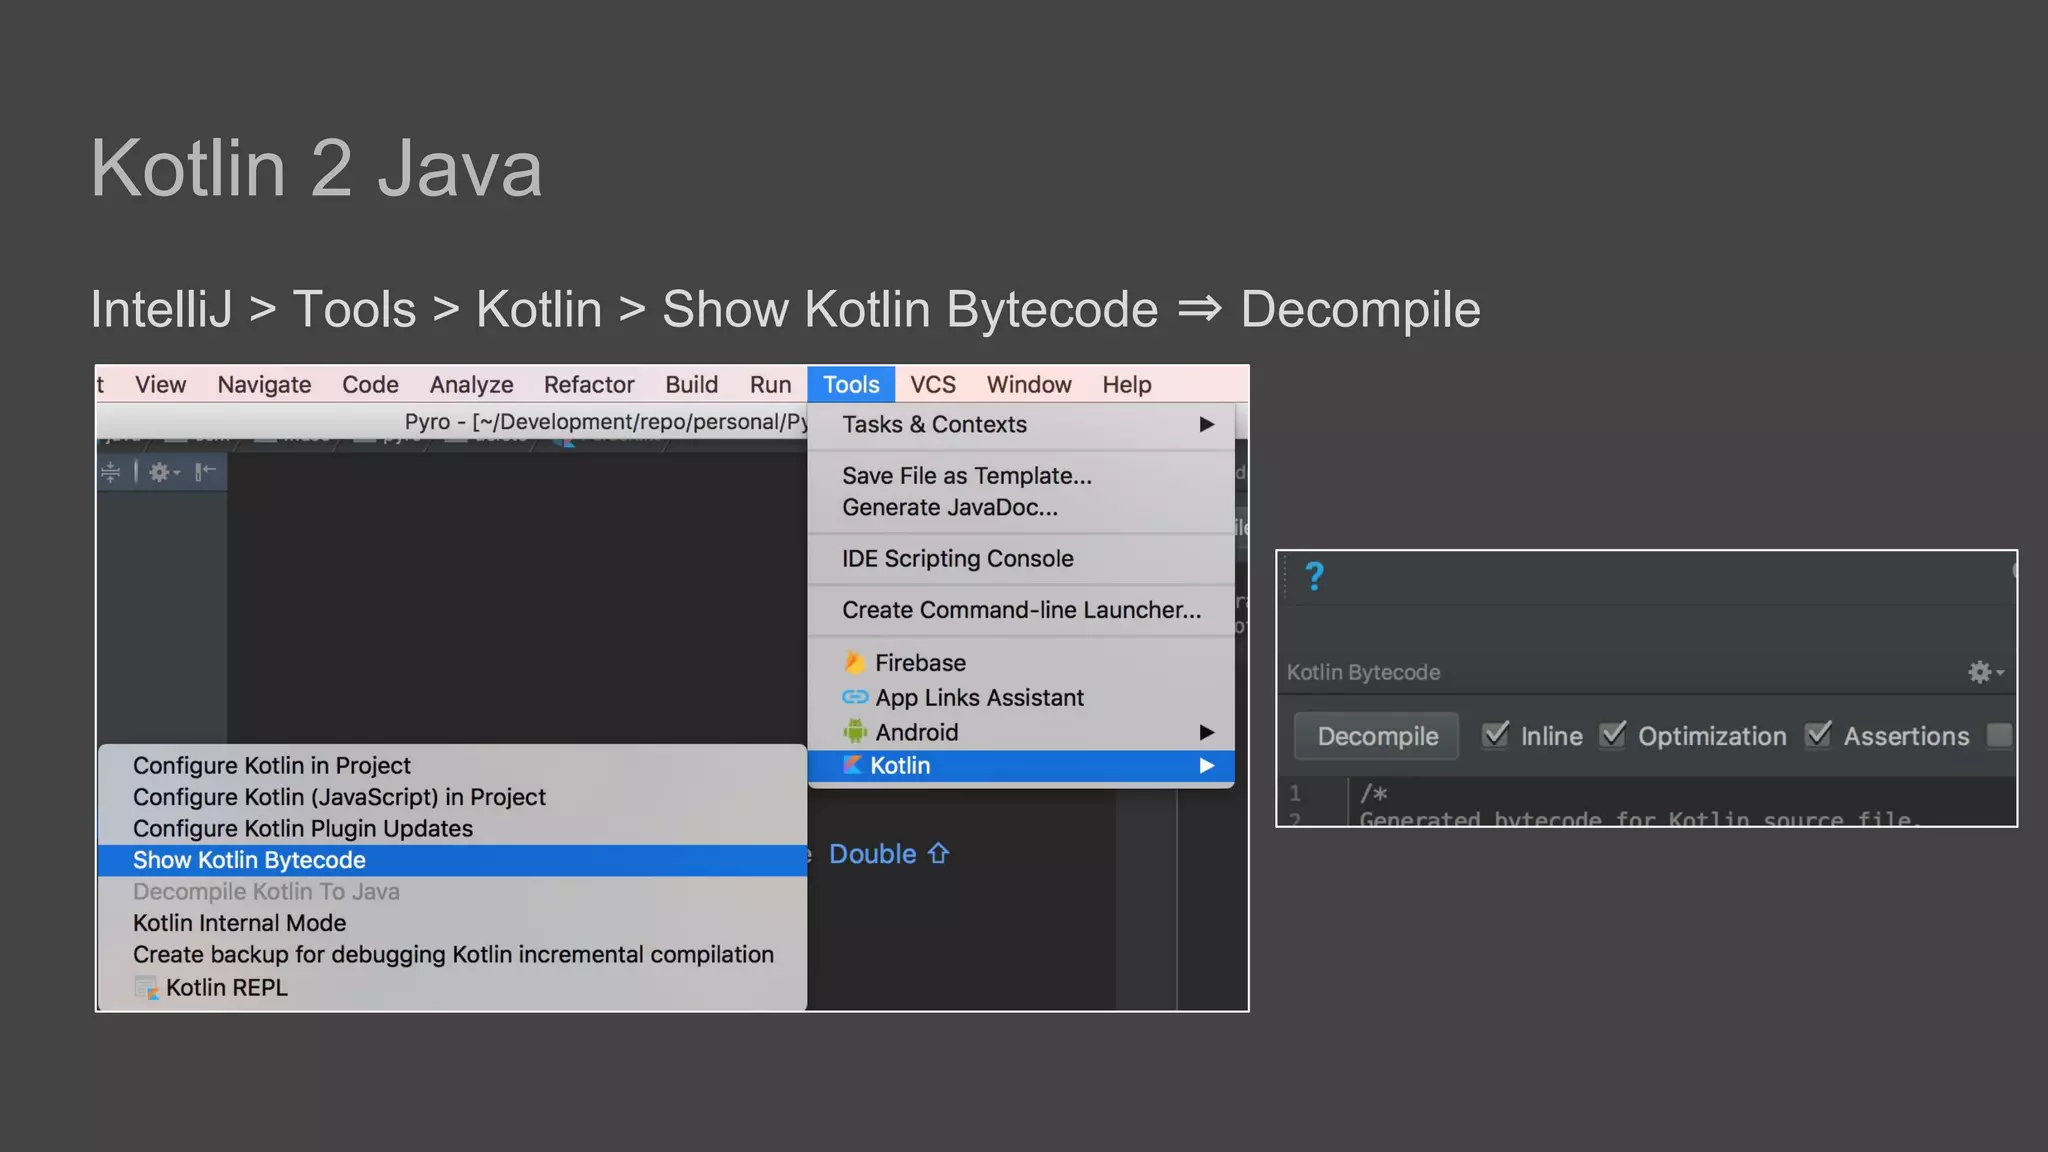Screen dimensions: 2048x1152
Task: Open the Tools menu
Action: pos(851,384)
